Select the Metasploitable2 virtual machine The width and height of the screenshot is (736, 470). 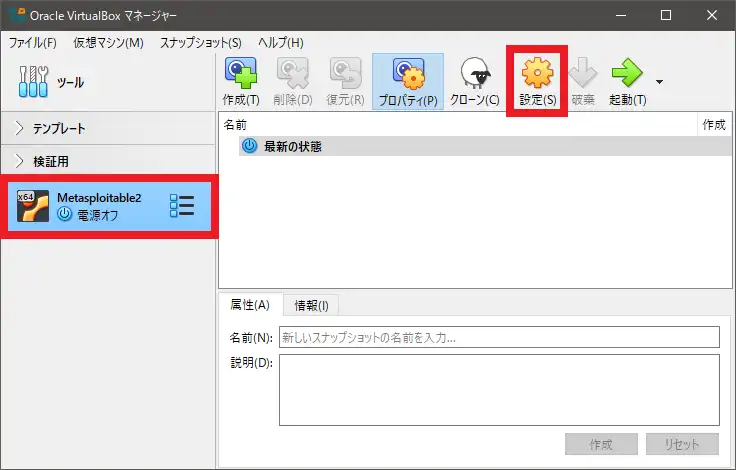click(90, 206)
